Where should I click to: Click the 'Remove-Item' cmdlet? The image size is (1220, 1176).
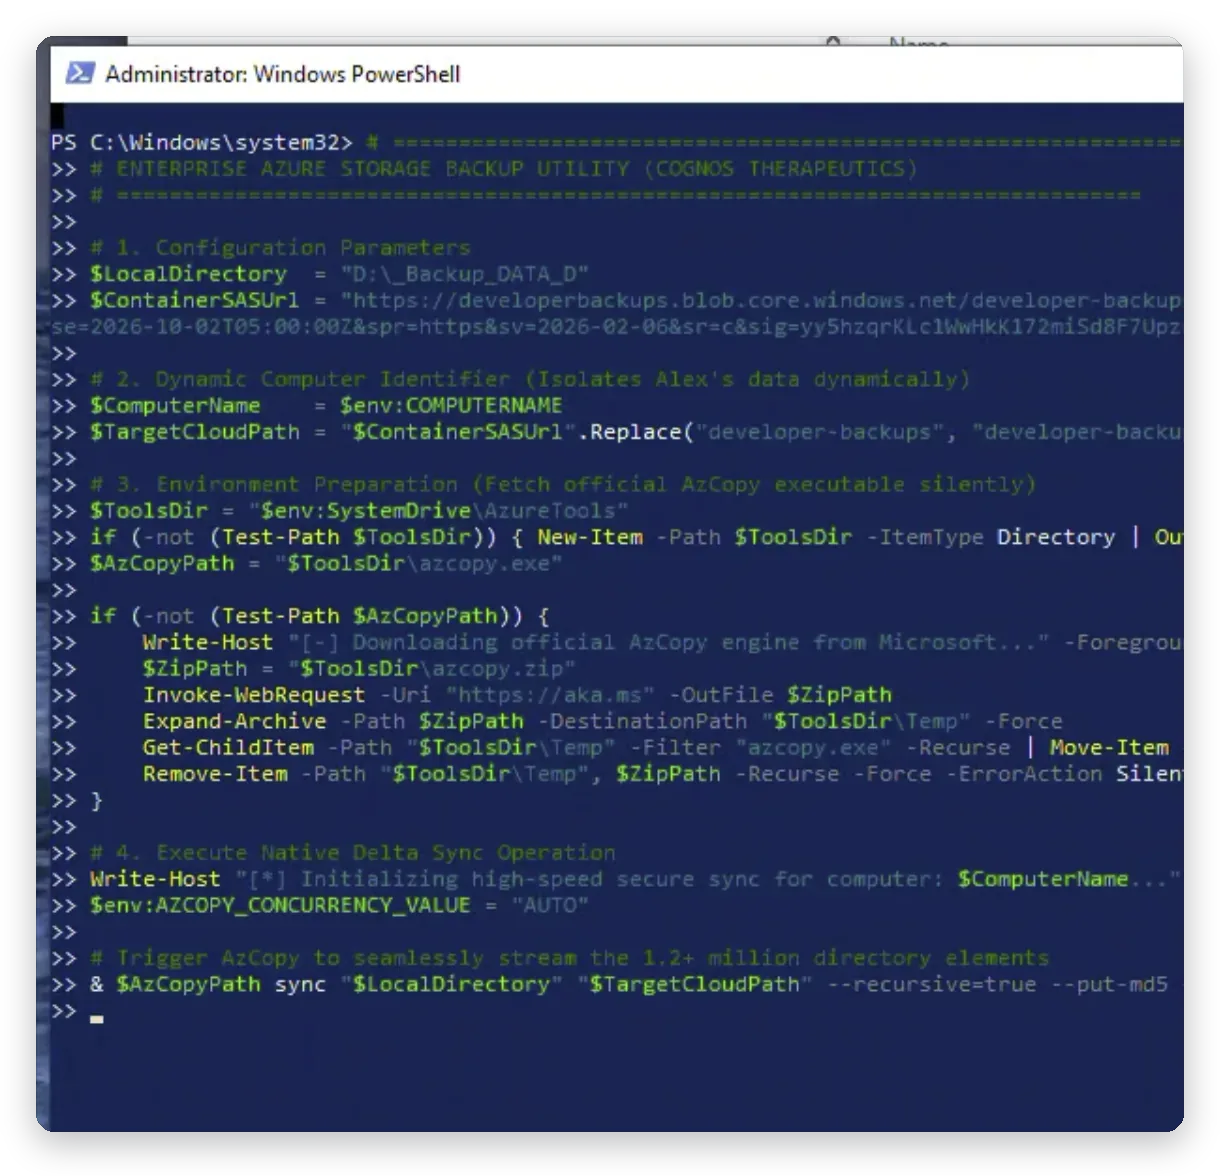click(215, 773)
